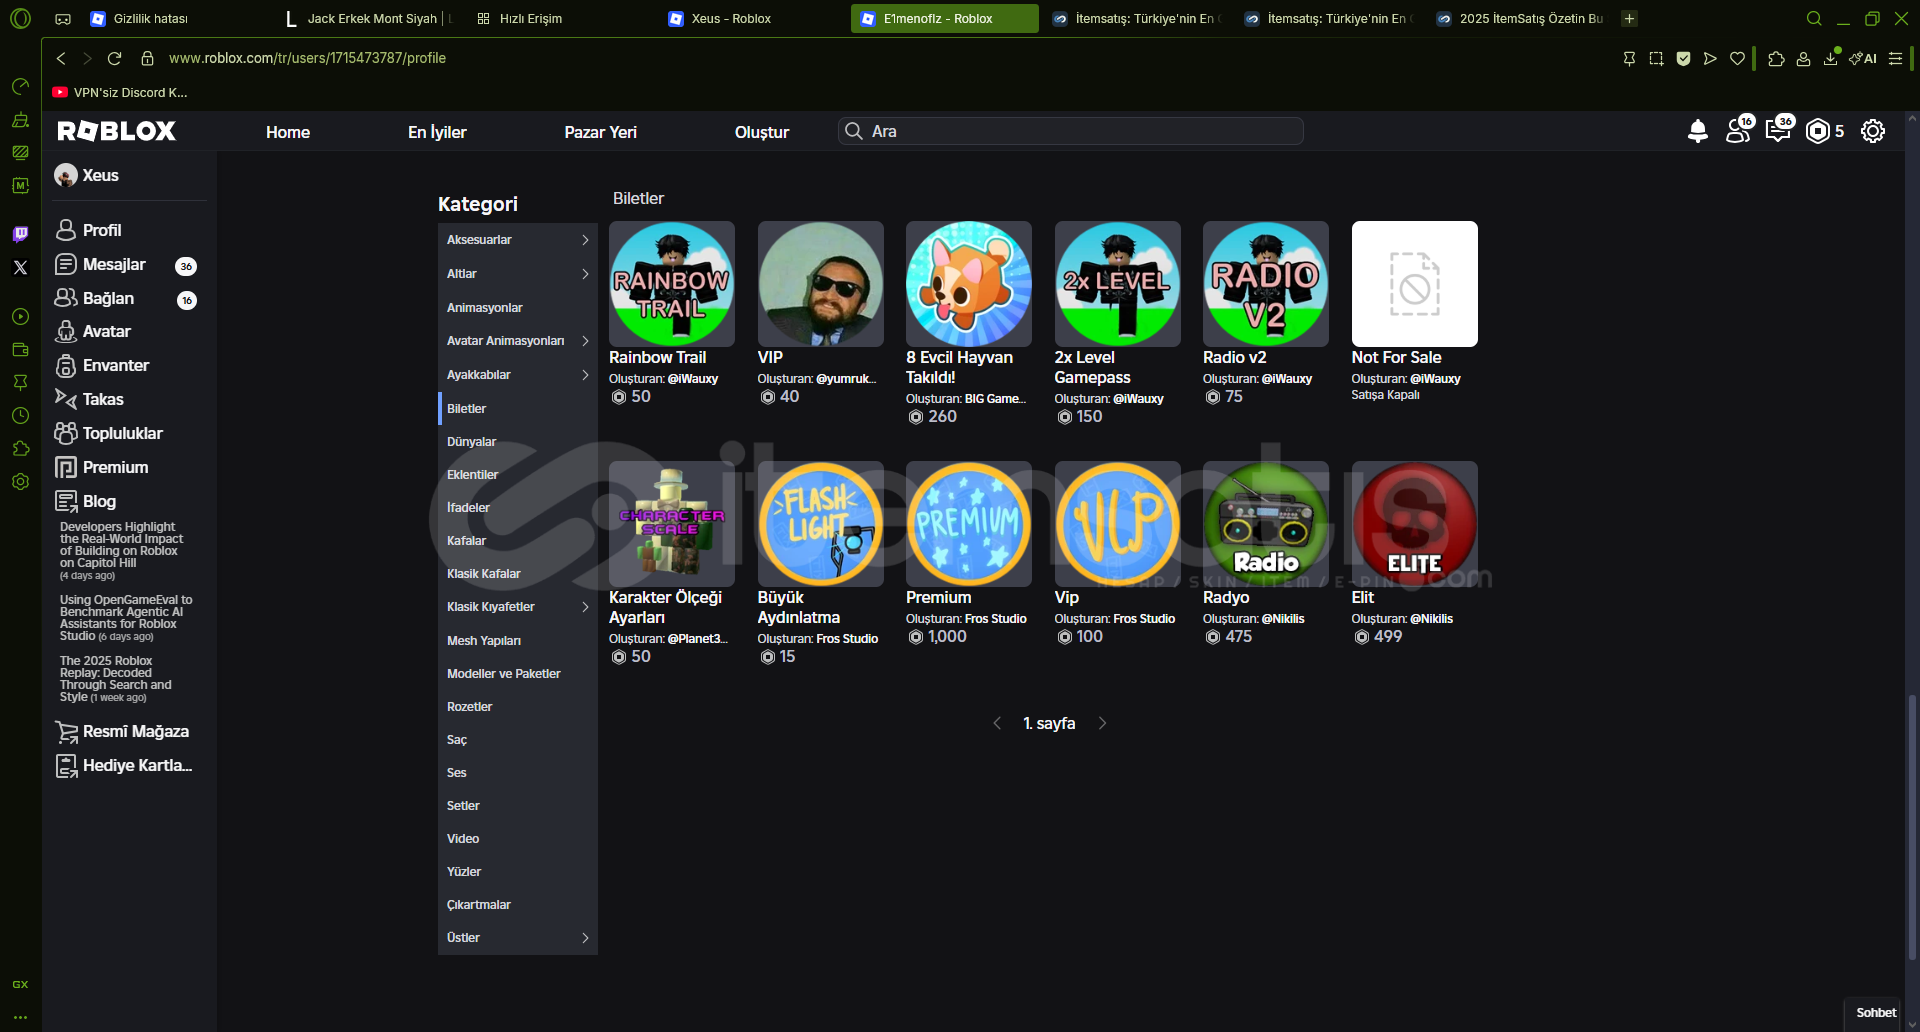Open X (Twitter) in the Opera sidebar

(x=20, y=267)
